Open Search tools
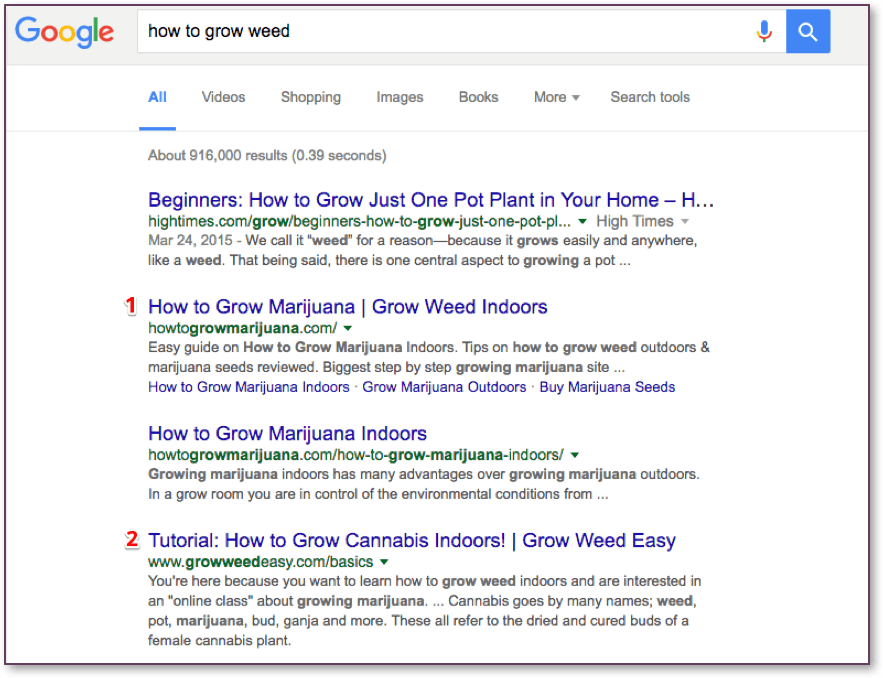This screenshot has width=883, height=678. (650, 97)
